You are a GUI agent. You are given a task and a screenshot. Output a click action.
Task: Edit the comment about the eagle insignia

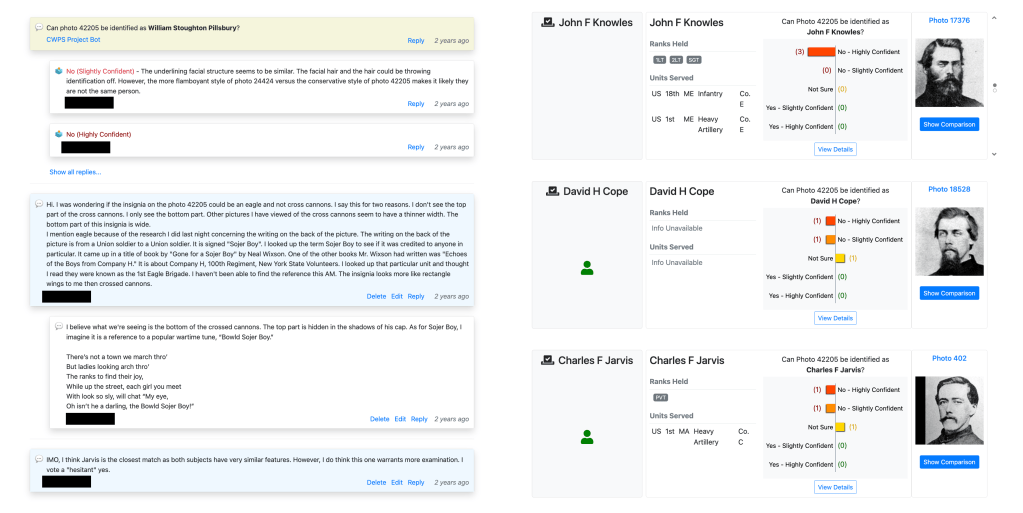tap(397, 296)
